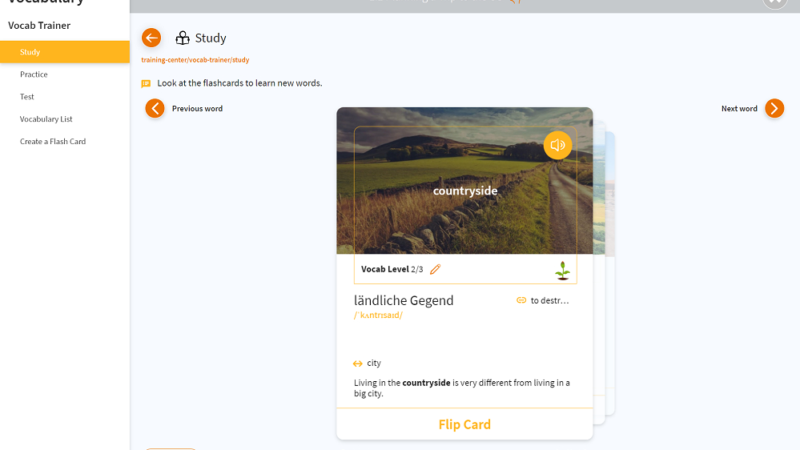Viewport: 800px width, 450px height.
Task: Click the phonetic transcription of countryside
Action: click(378, 315)
